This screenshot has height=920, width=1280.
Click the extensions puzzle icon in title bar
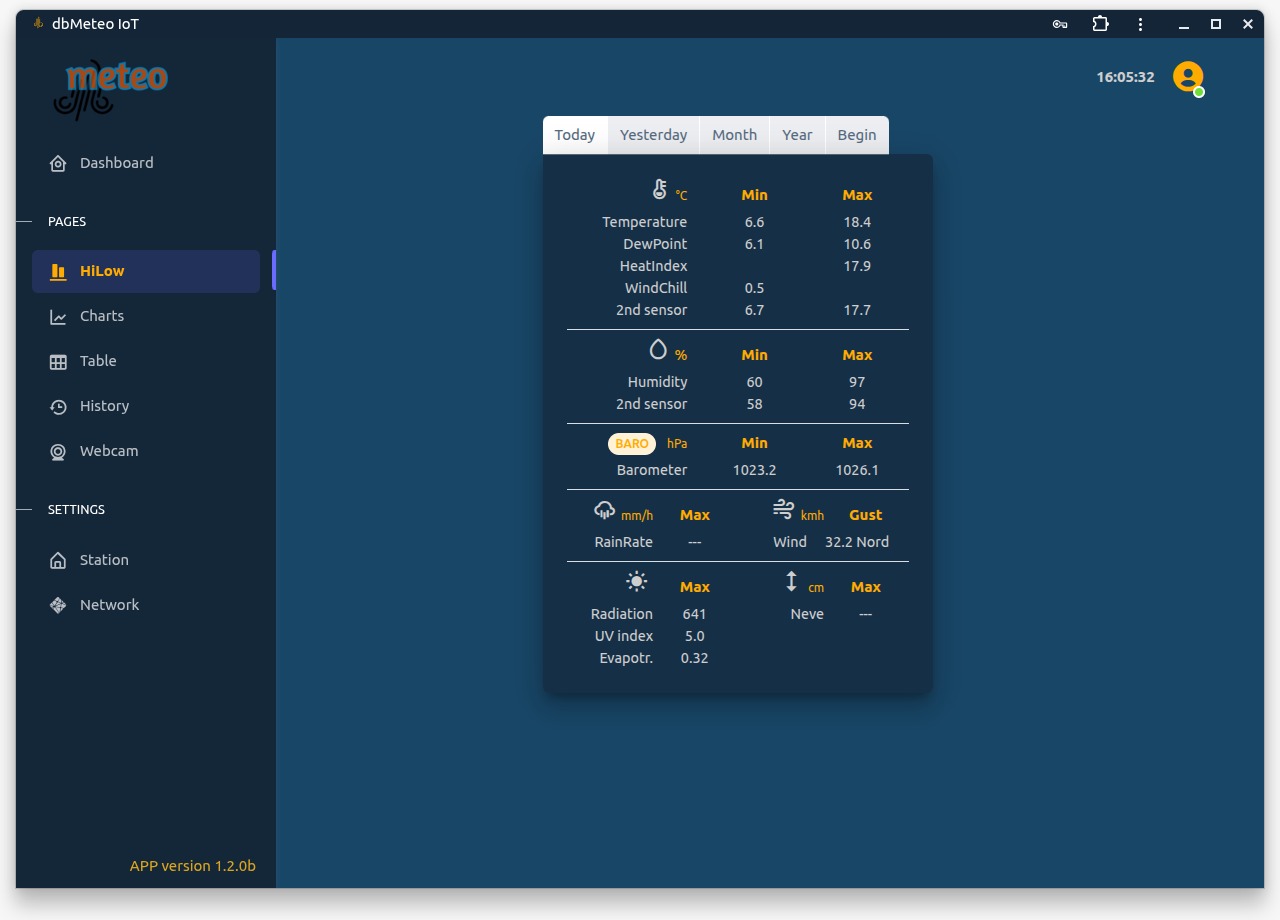point(1100,24)
